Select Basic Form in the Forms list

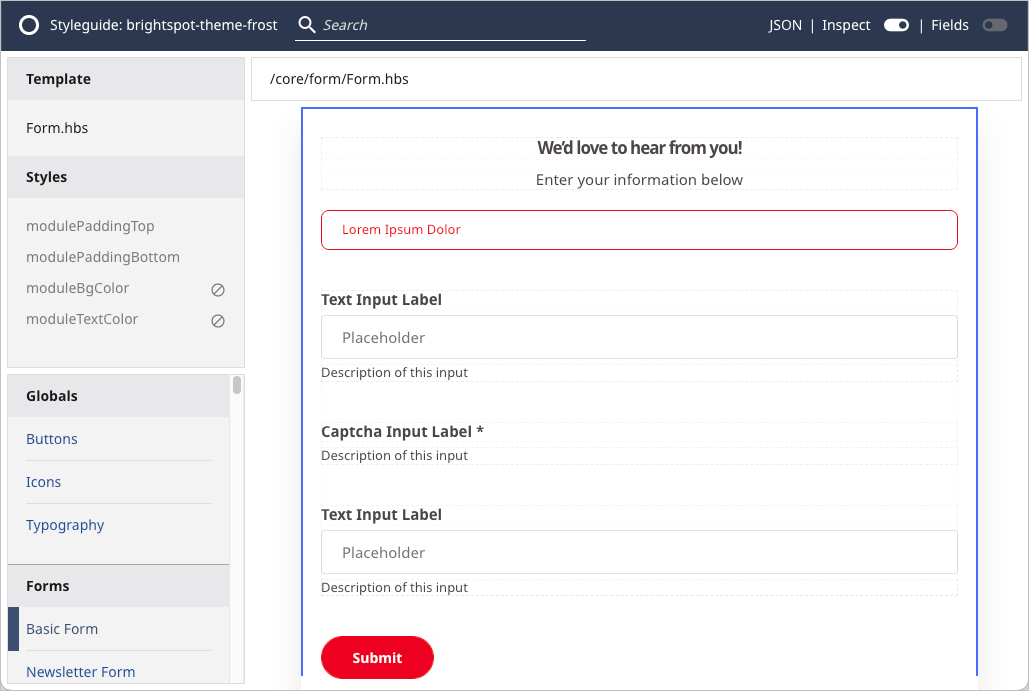click(62, 629)
